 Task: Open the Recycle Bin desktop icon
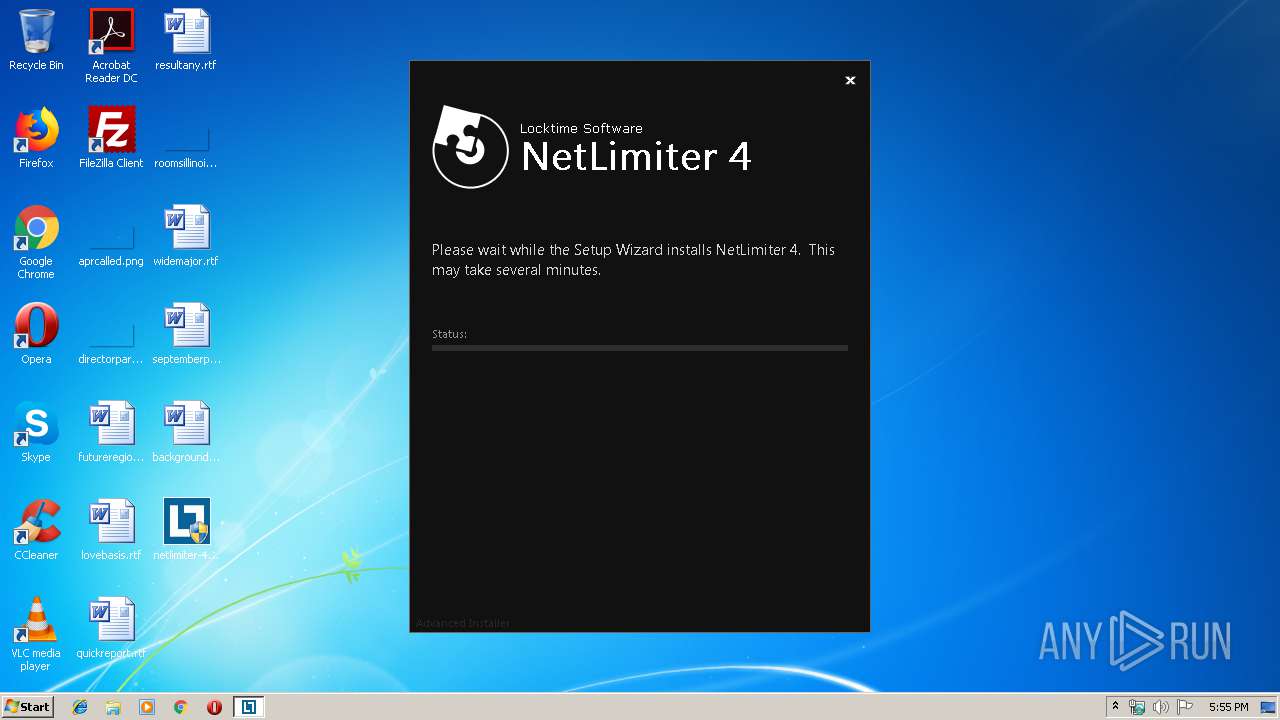pyautogui.click(x=36, y=40)
